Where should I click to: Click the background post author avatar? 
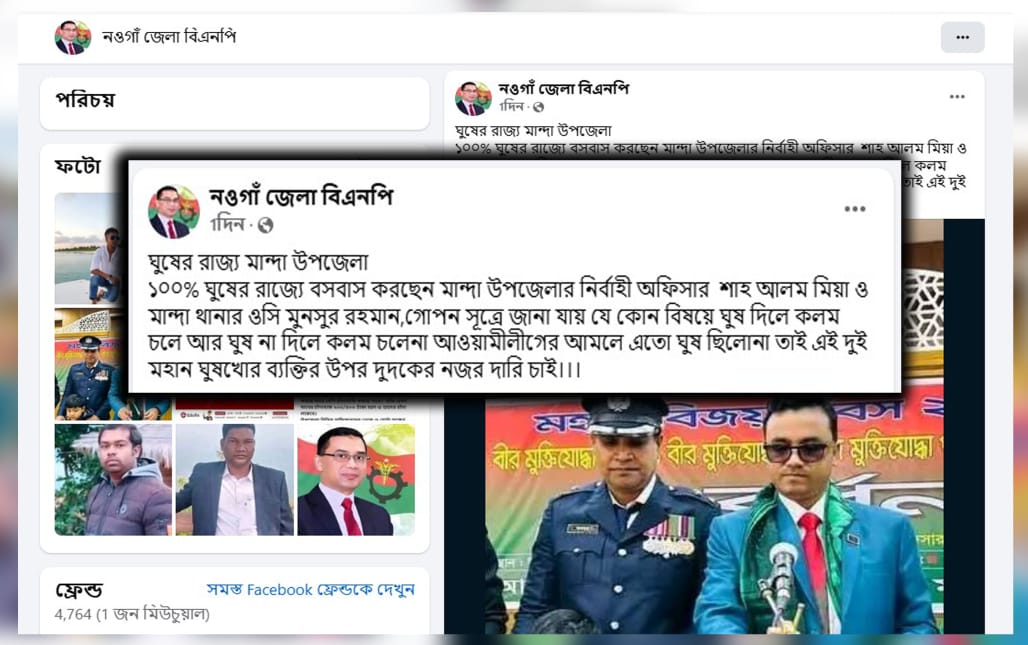click(473, 98)
